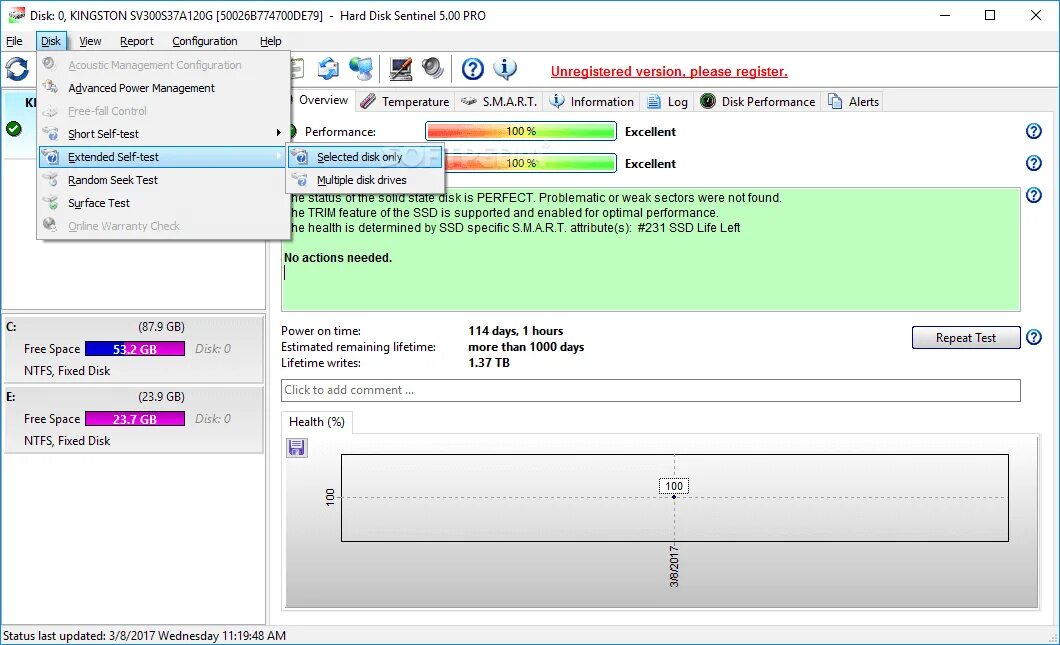Open the Configuration menu

(x=205, y=41)
